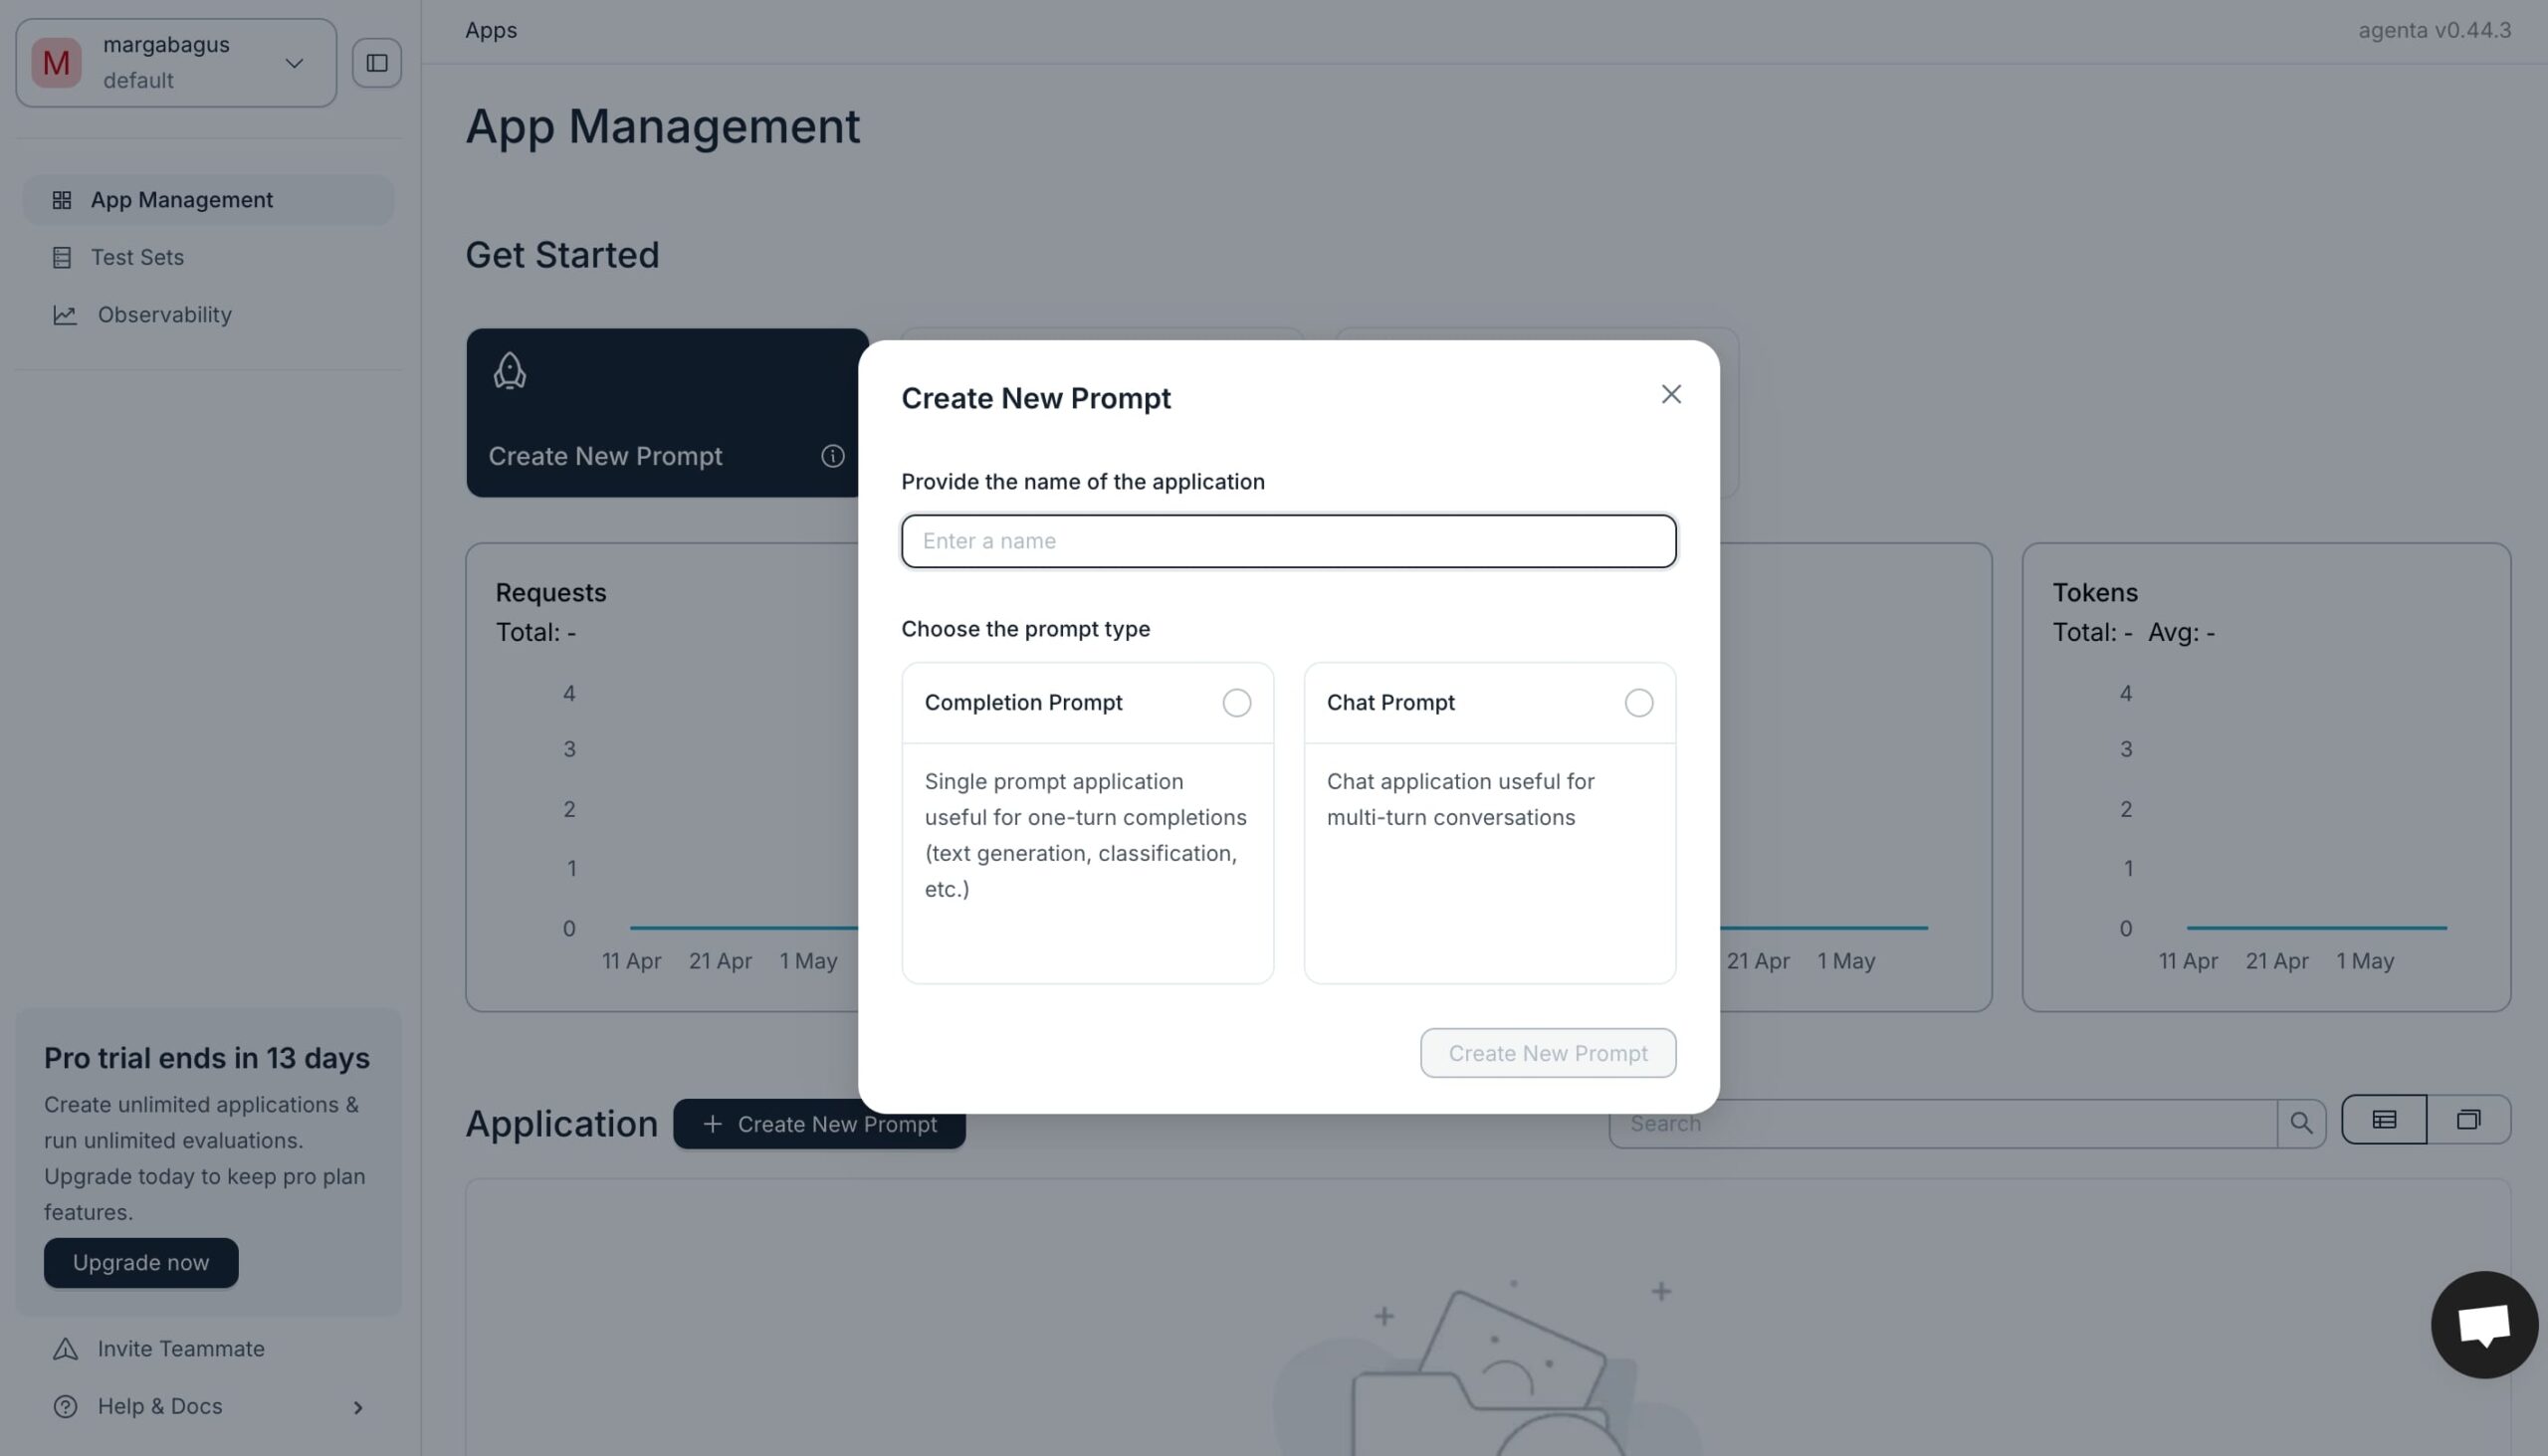Click the rocket icon on Create New Prompt card
Screen dimensions: 2548x1456
click(x=509, y=371)
